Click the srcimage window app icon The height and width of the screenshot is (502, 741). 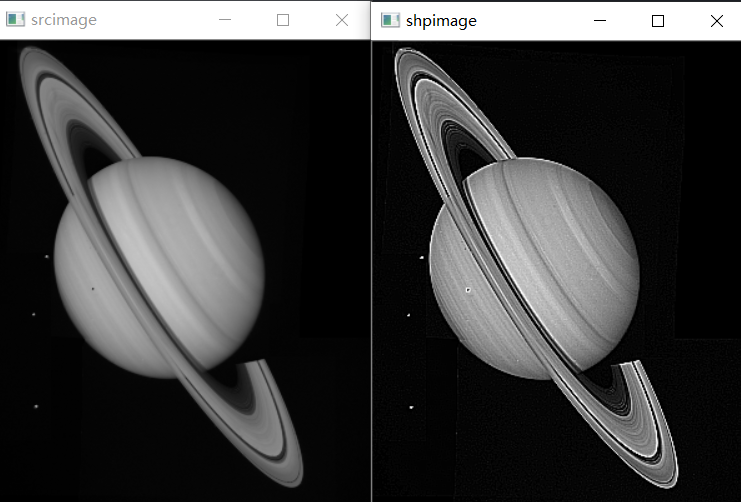(15, 19)
